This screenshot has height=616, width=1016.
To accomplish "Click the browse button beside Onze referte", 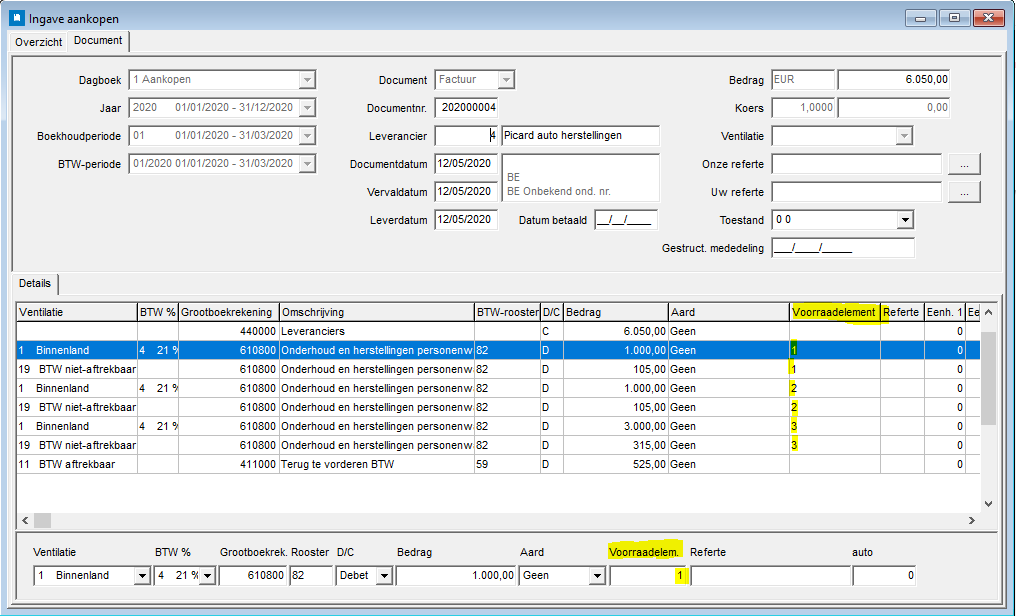I will 964,164.
